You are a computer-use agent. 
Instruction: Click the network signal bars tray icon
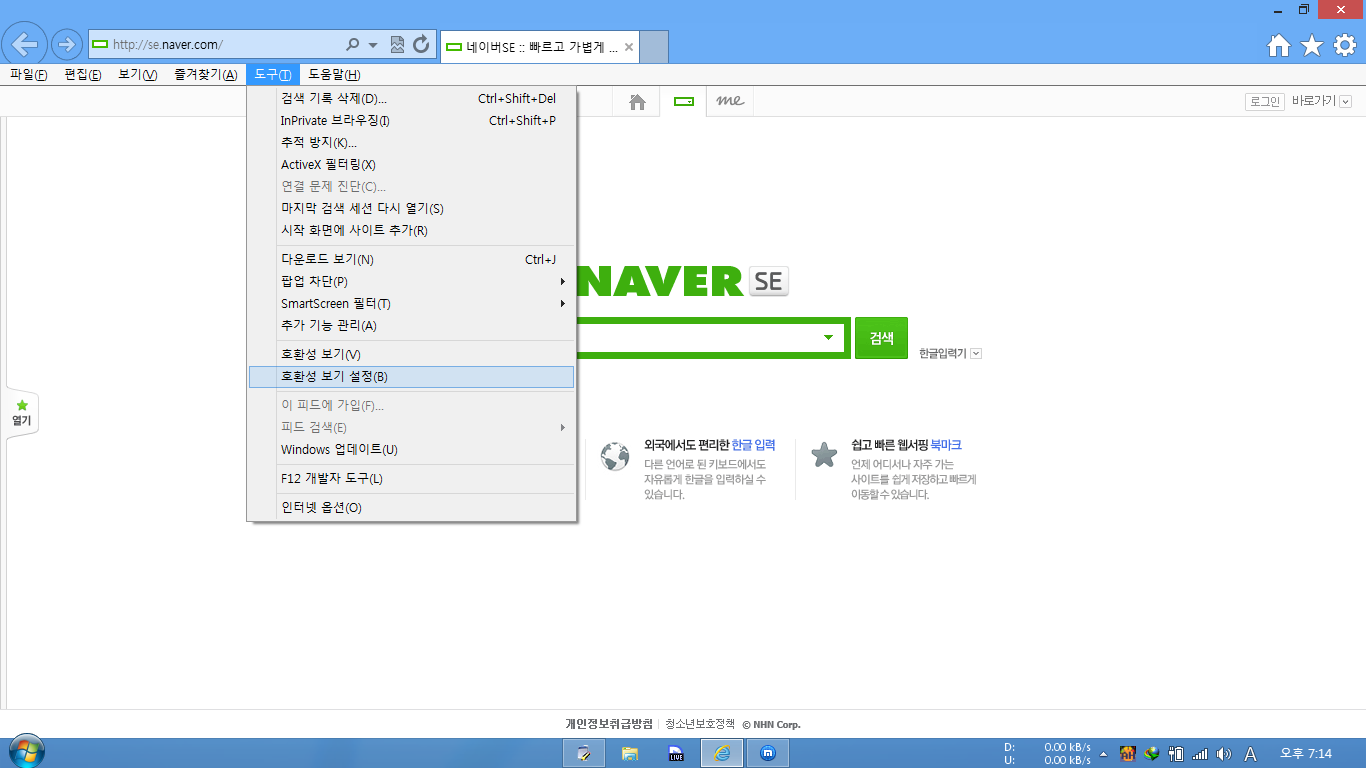point(1200,754)
